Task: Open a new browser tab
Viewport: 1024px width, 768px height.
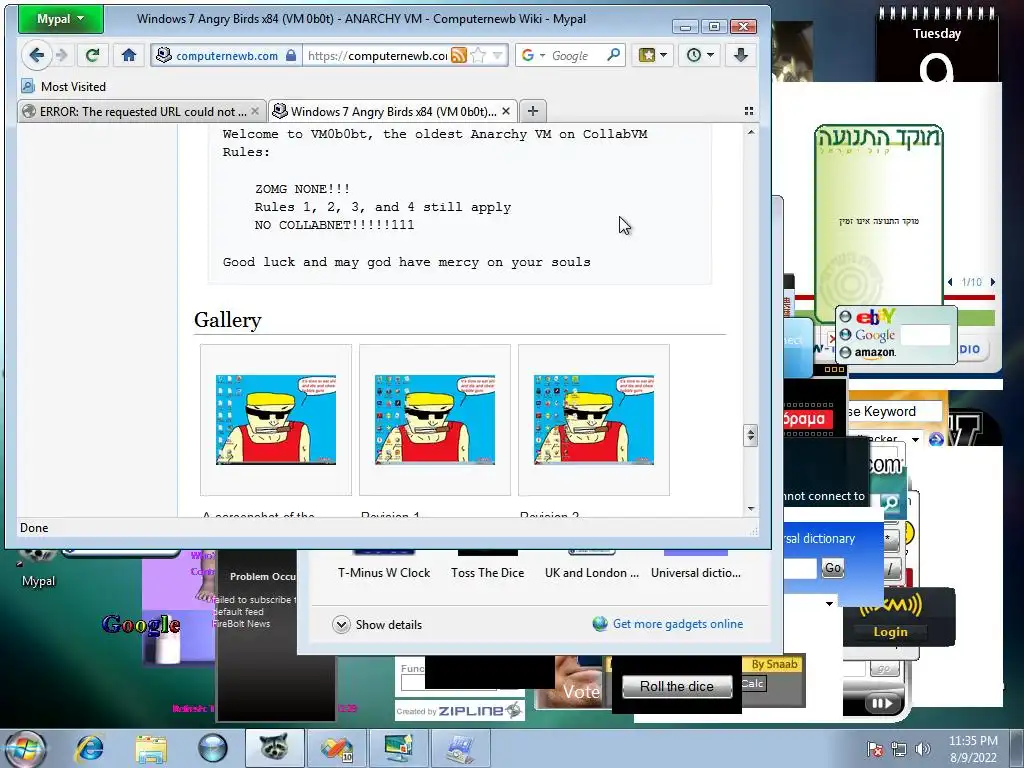Action: tap(533, 111)
